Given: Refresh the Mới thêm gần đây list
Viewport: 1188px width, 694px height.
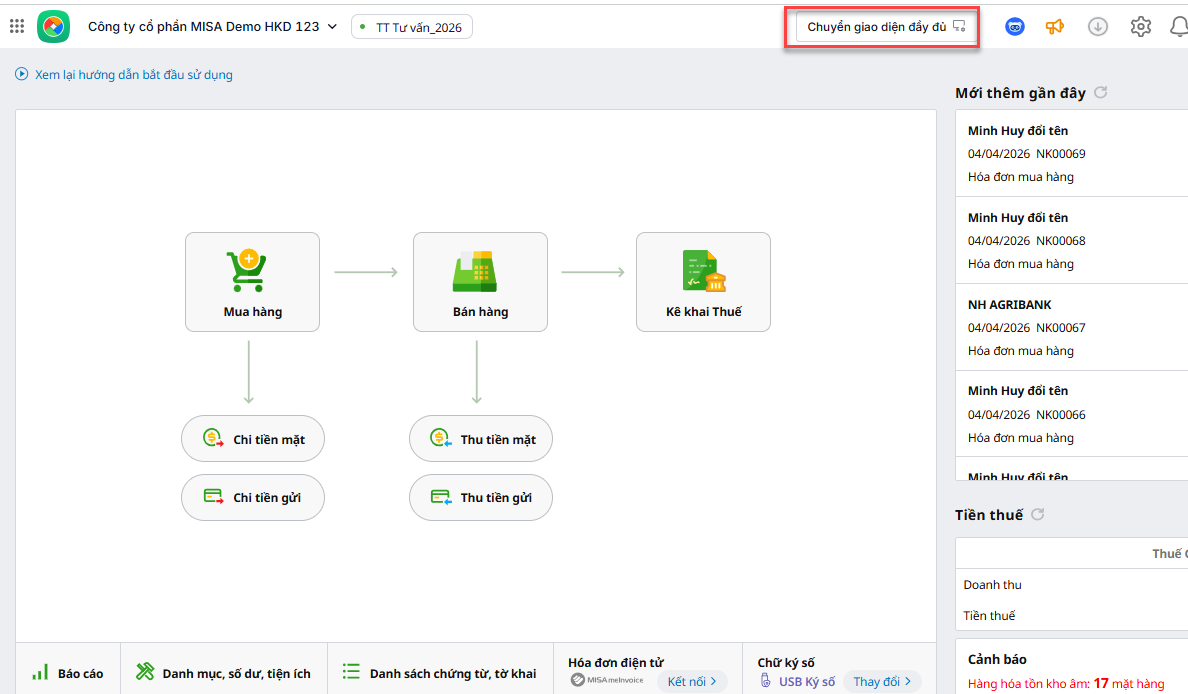Looking at the screenshot, I should pos(1101,93).
